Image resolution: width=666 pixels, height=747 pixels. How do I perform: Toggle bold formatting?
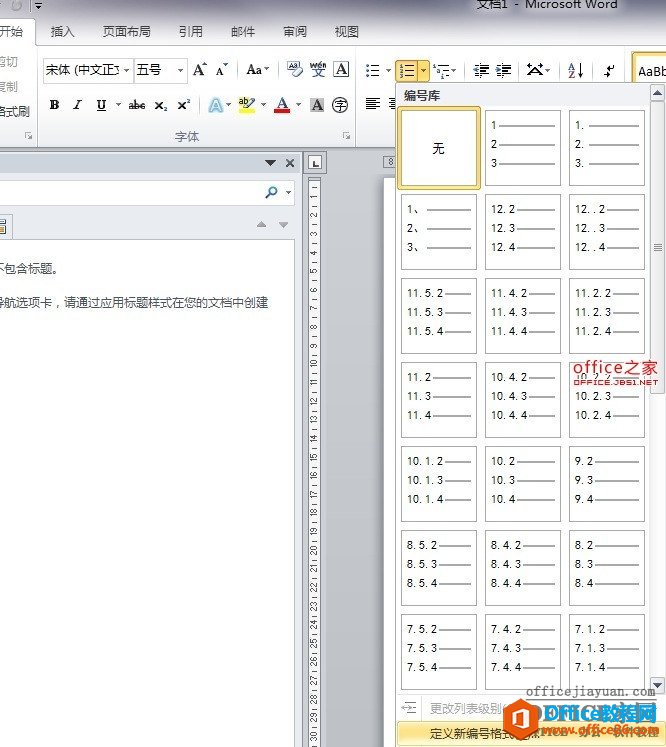click(54, 105)
